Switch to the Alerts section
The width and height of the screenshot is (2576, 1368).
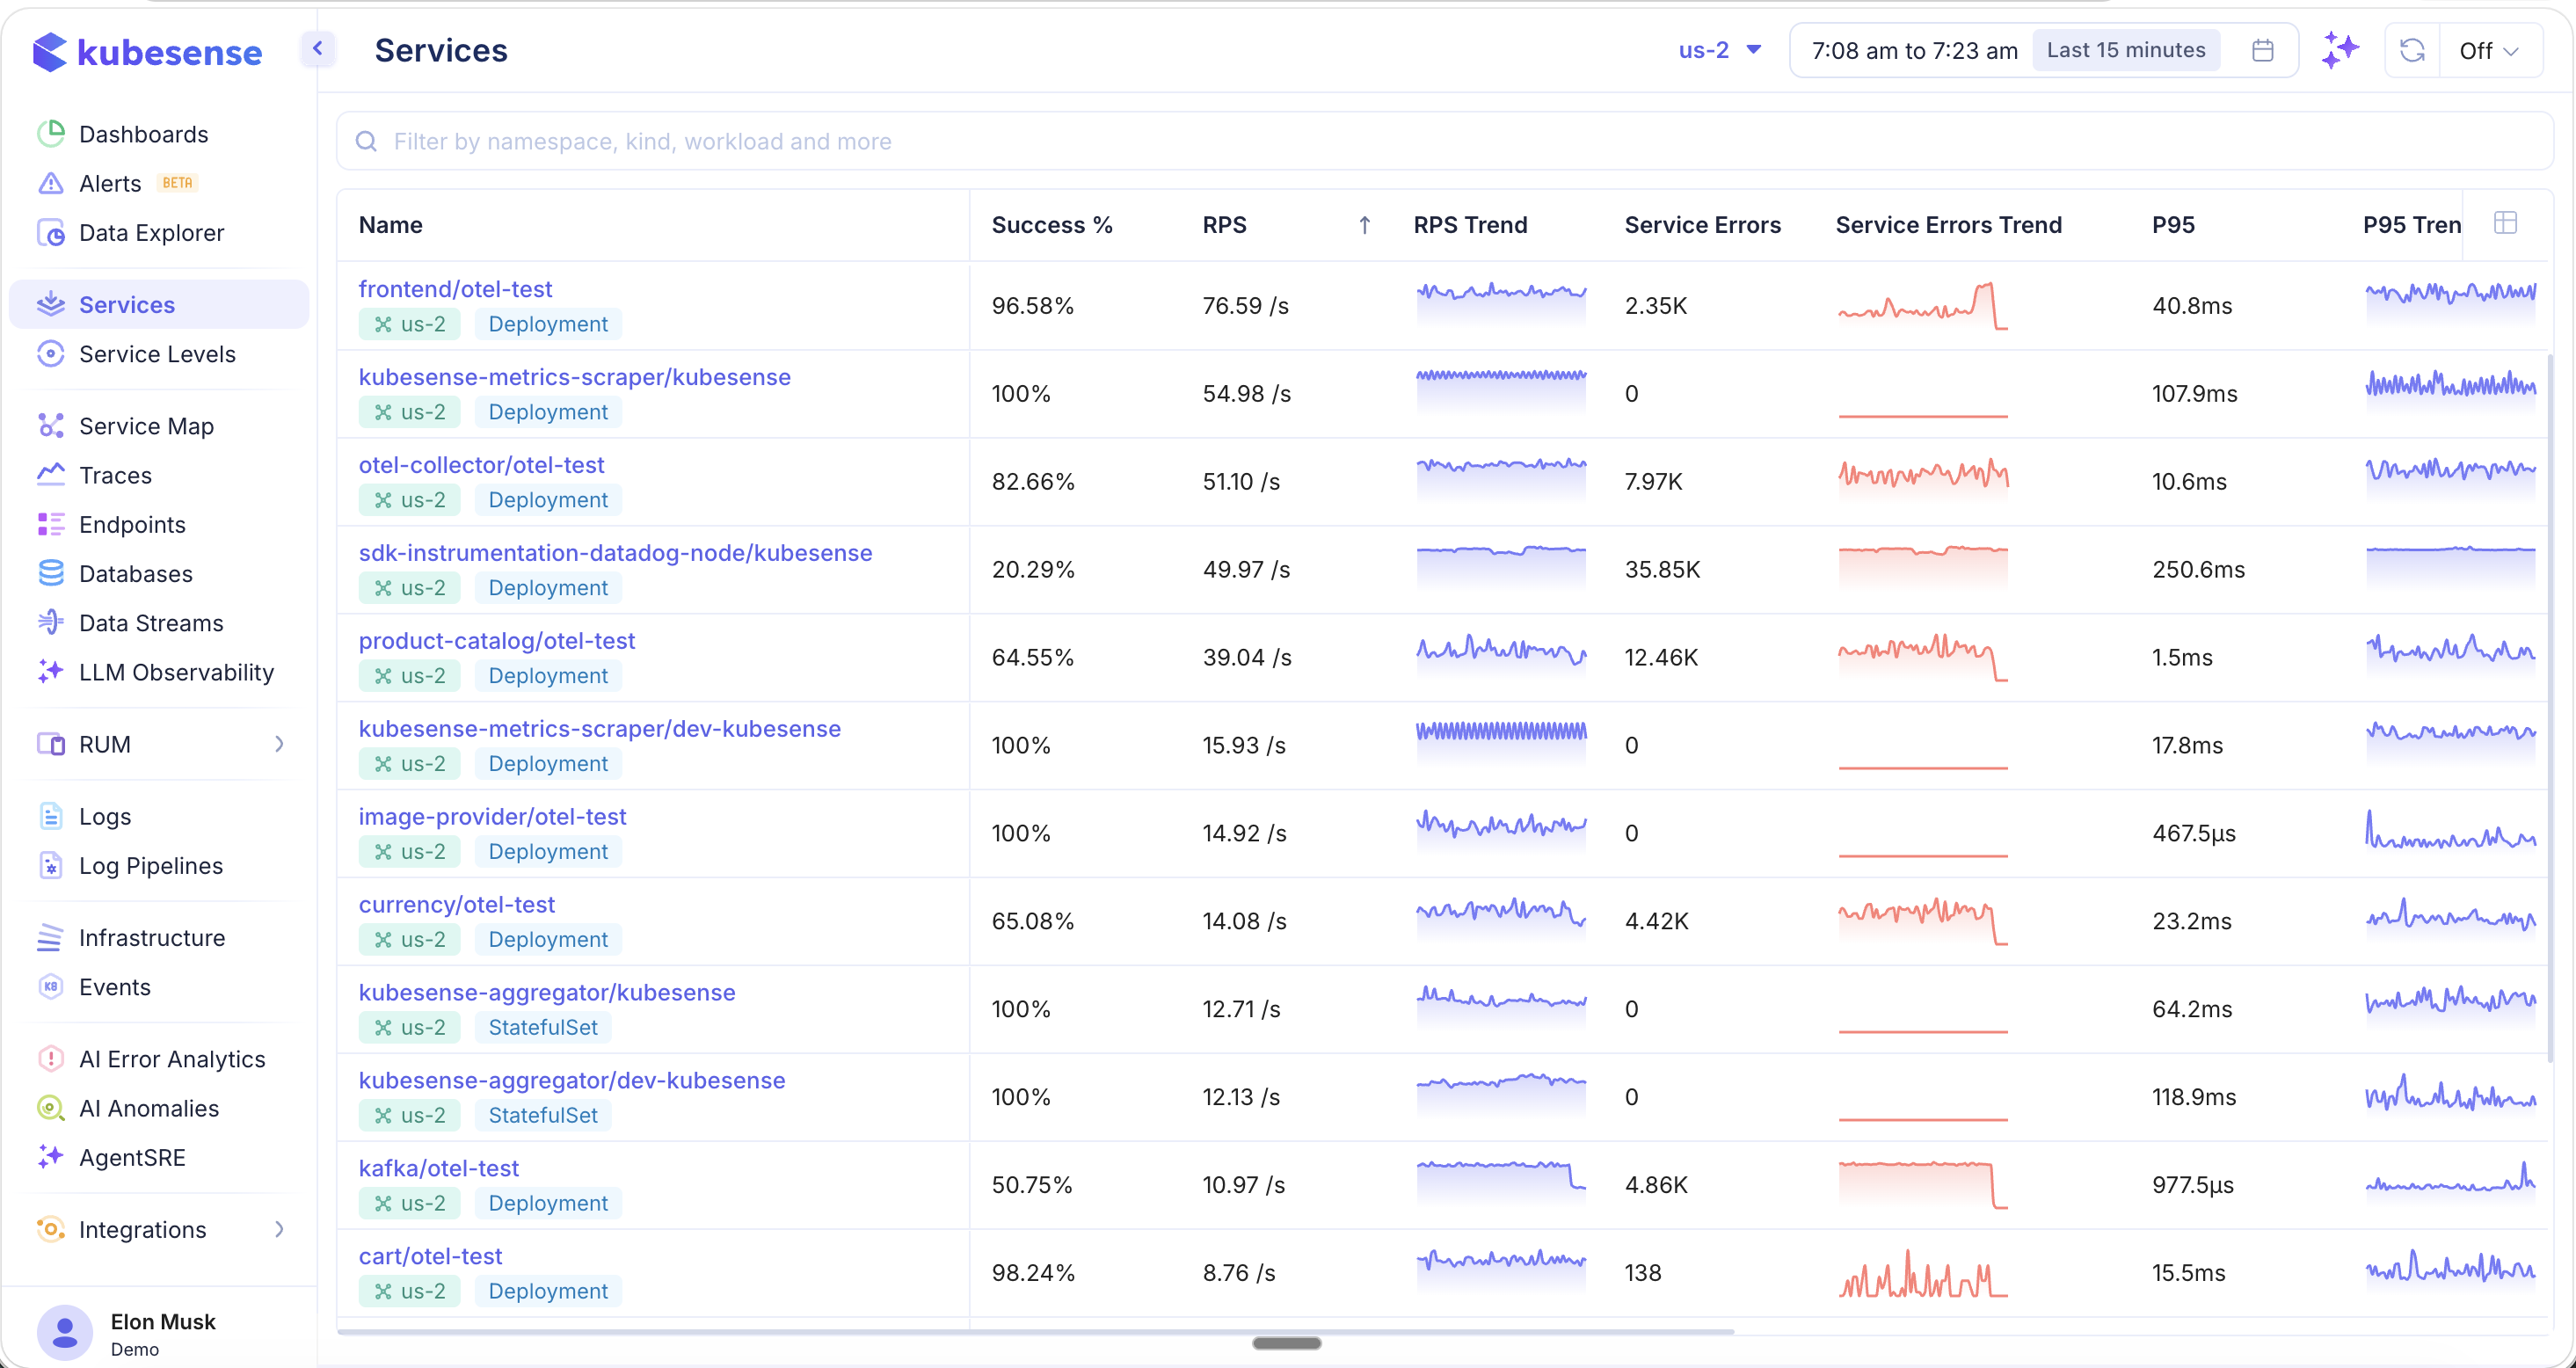110,183
